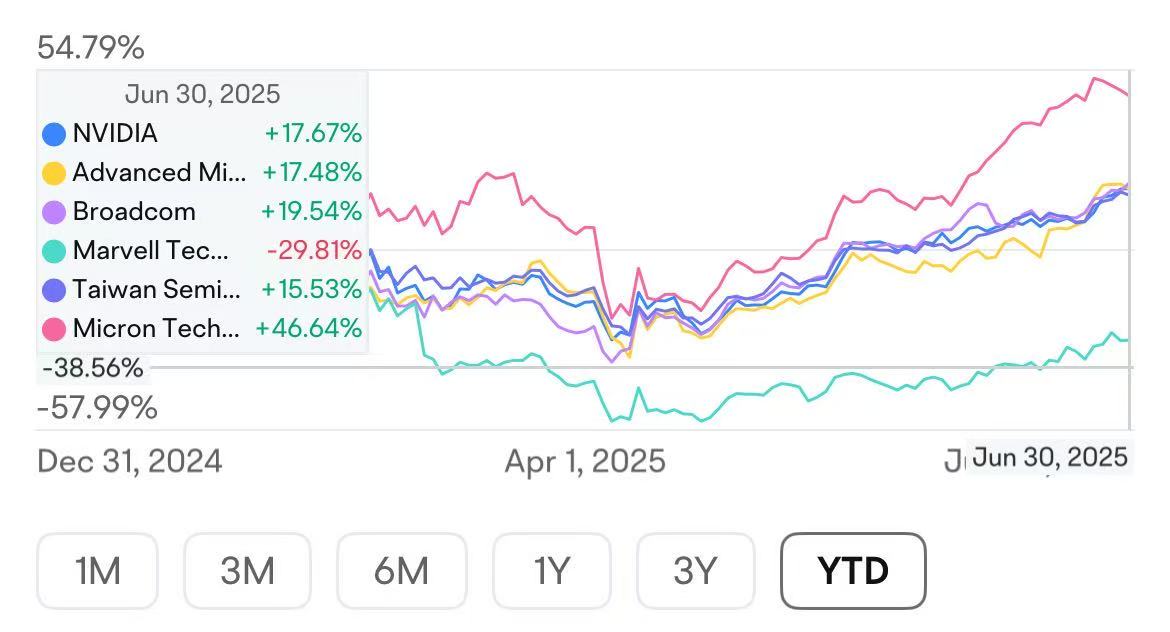Click NVIDIA blue legend dot
Screen dimensions: 1170x632
(x=54, y=134)
